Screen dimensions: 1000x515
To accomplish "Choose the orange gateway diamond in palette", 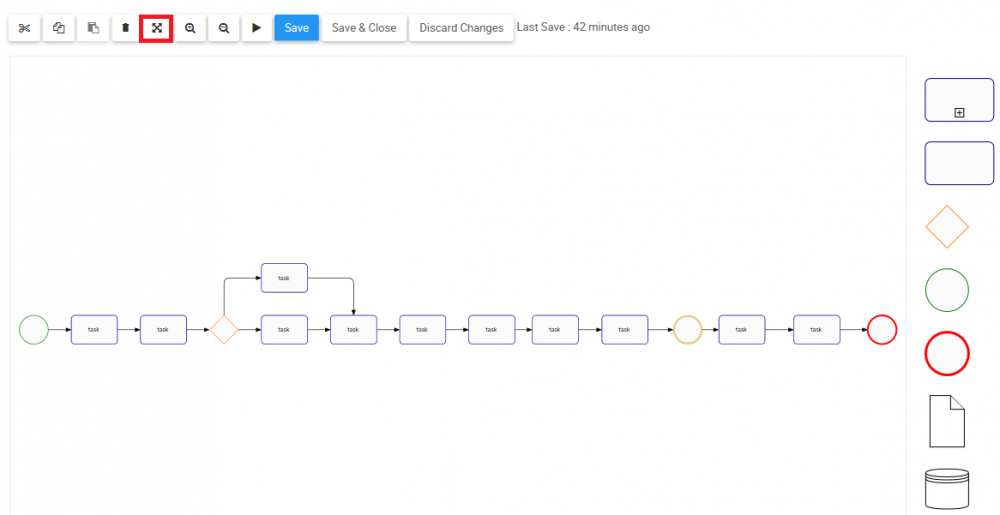I will [x=947, y=227].
